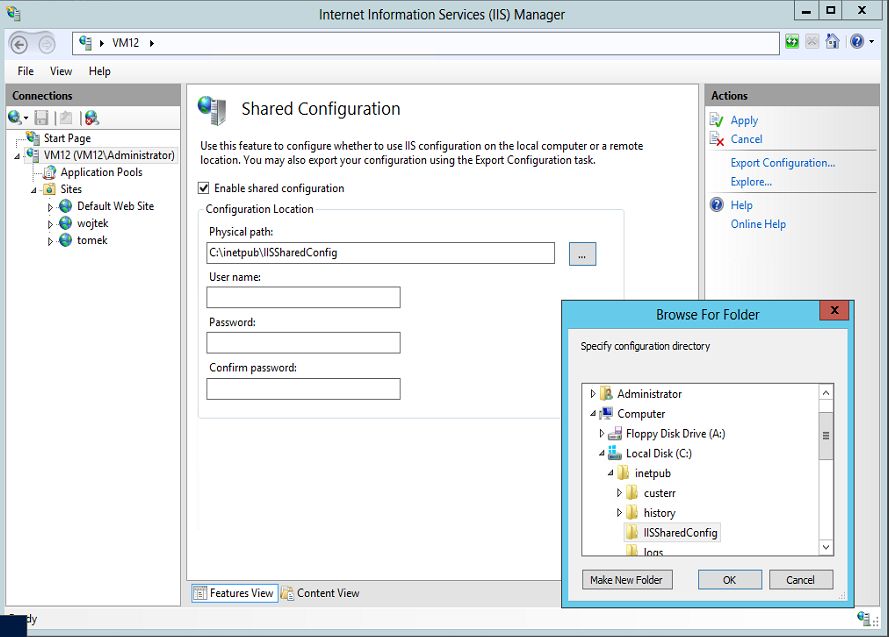Expand the Floppy Disk Drive (A:) node
889x637 pixels.
[x=602, y=434]
